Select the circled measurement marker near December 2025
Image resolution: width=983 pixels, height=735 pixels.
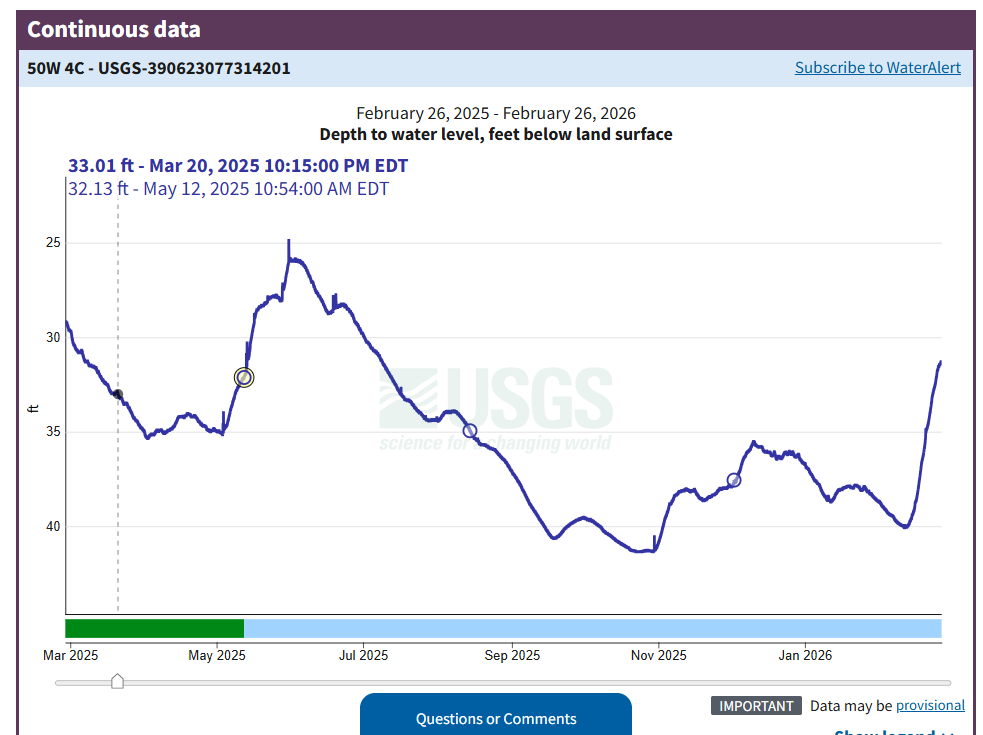click(x=734, y=480)
